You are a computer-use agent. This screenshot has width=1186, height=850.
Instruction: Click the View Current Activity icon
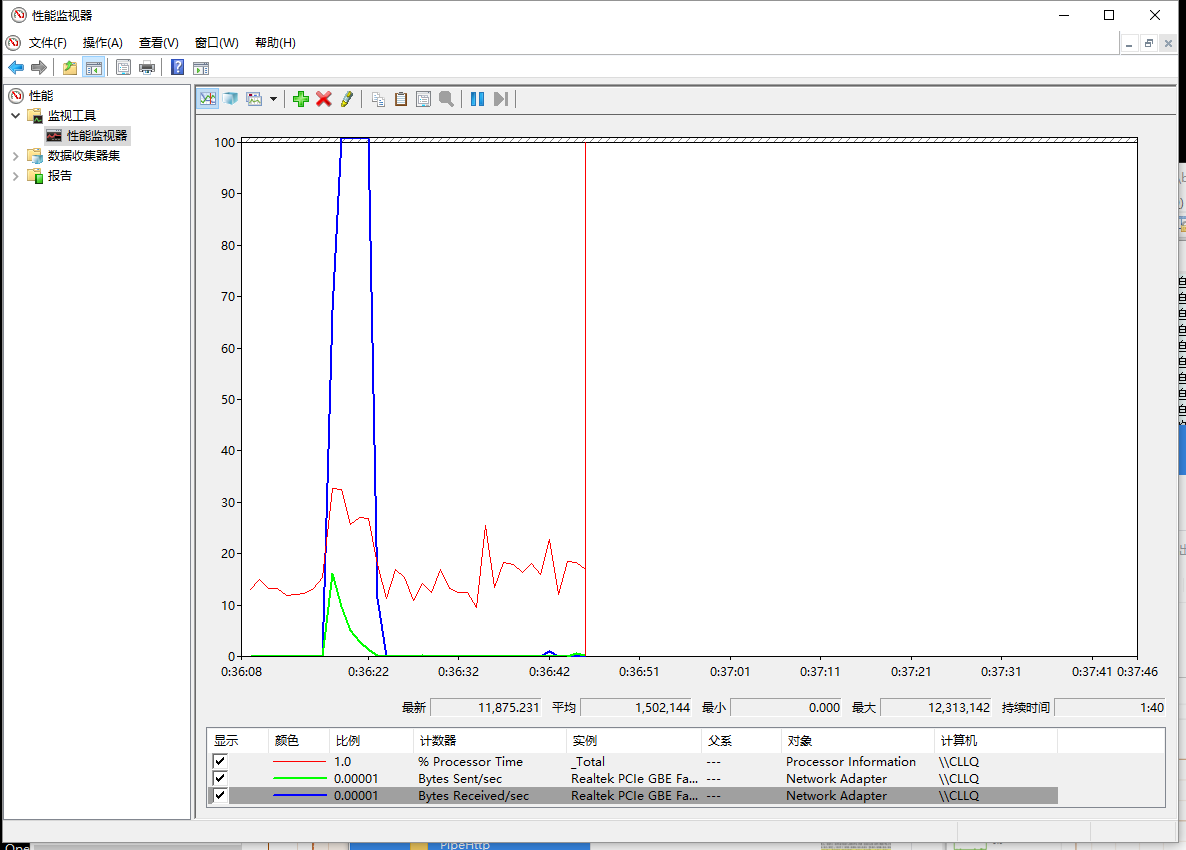coord(208,98)
